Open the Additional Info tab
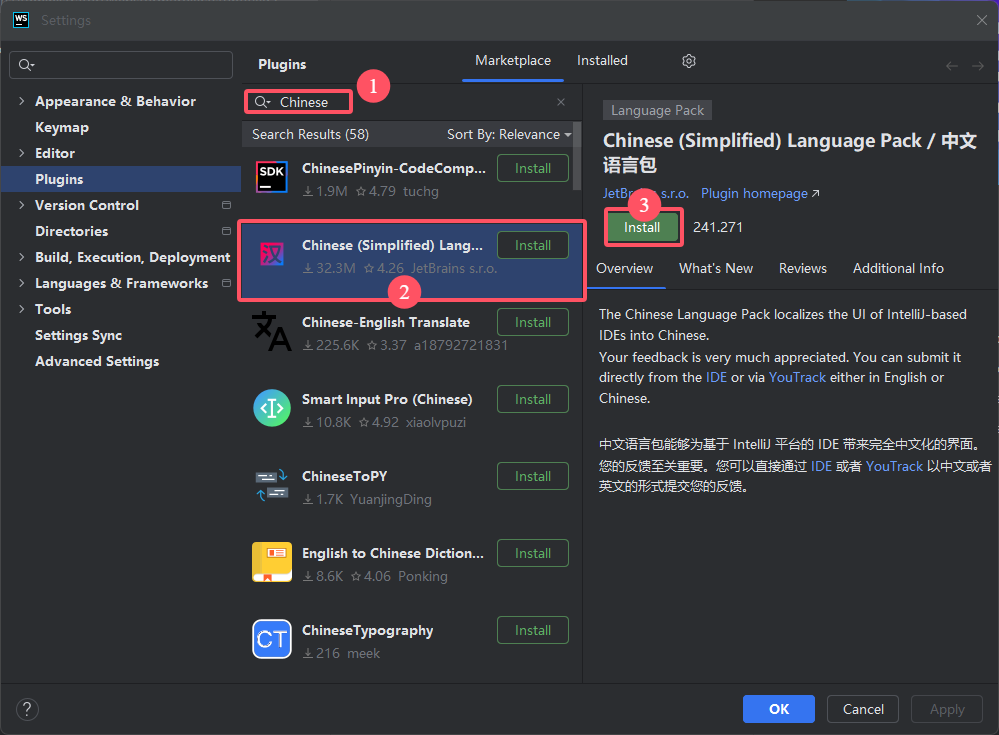 (898, 268)
